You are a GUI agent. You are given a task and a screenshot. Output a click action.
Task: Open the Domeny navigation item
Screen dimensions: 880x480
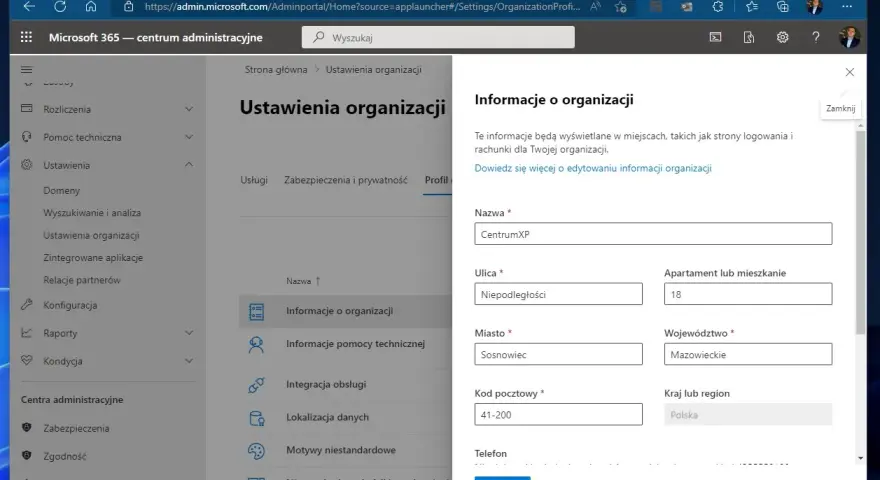point(62,190)
